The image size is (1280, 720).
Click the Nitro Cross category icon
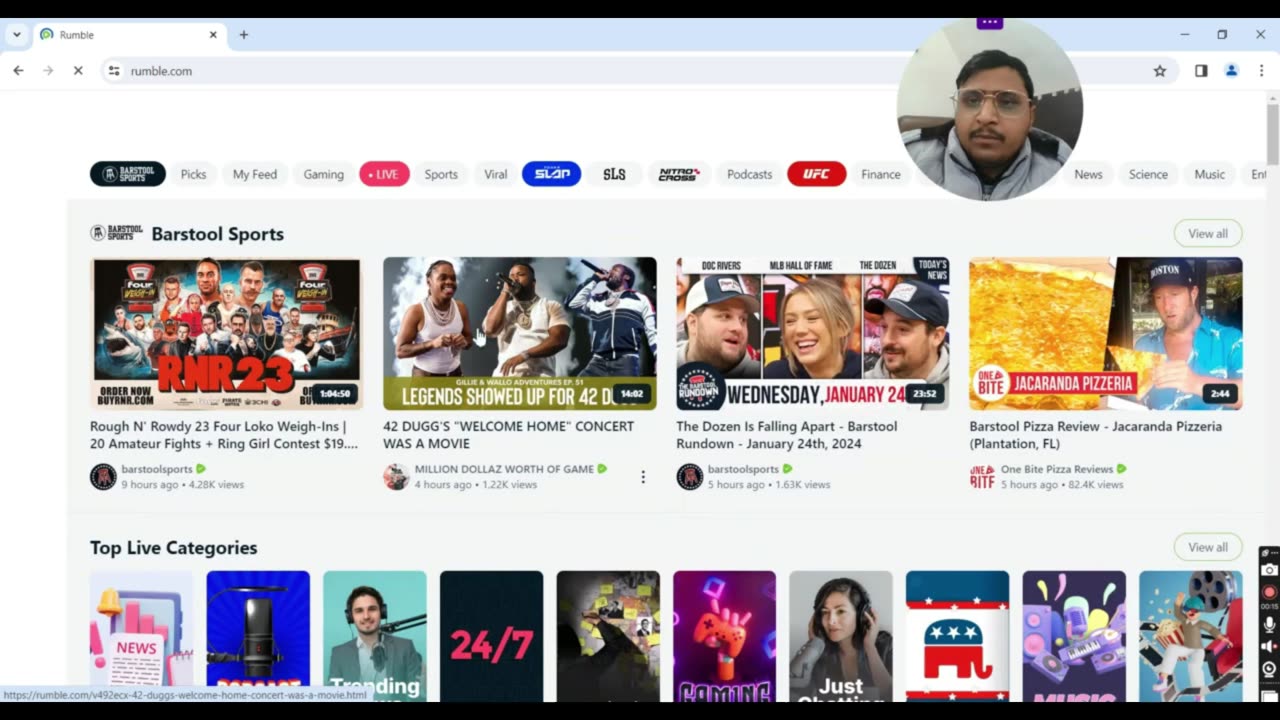pos(679,174)
